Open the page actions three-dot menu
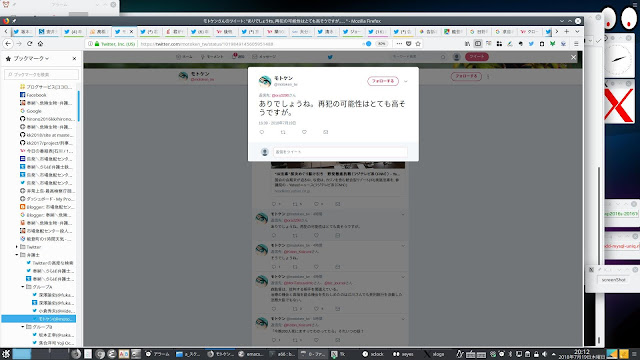 (399, 44)
